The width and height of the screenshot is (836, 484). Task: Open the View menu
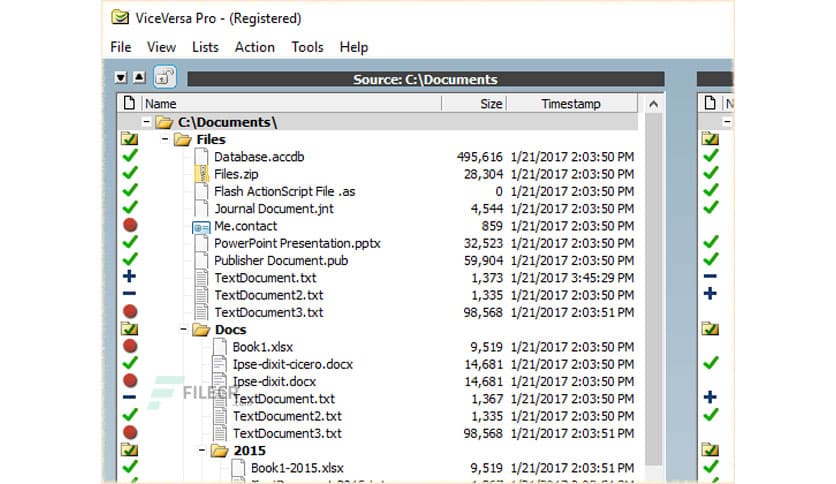point(161,47)
